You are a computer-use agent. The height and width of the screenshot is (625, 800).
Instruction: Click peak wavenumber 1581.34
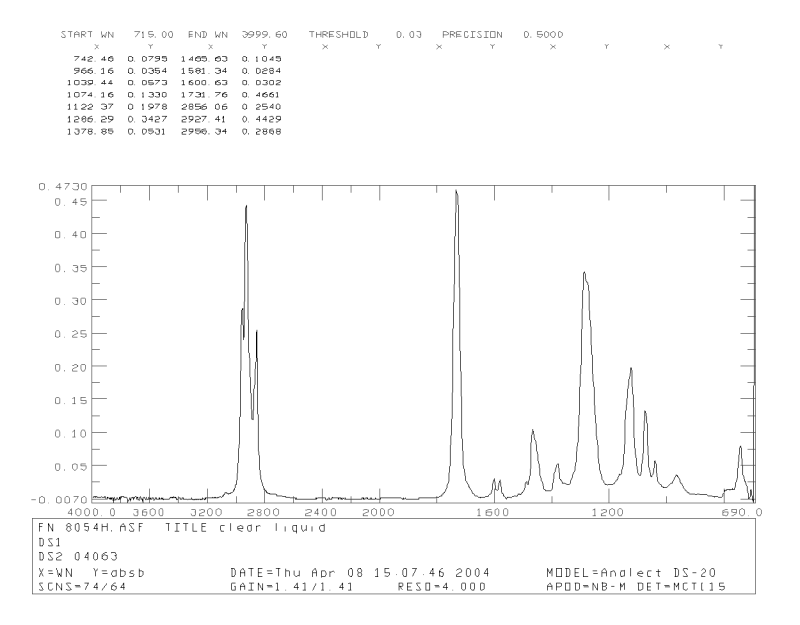click(204, 71)
